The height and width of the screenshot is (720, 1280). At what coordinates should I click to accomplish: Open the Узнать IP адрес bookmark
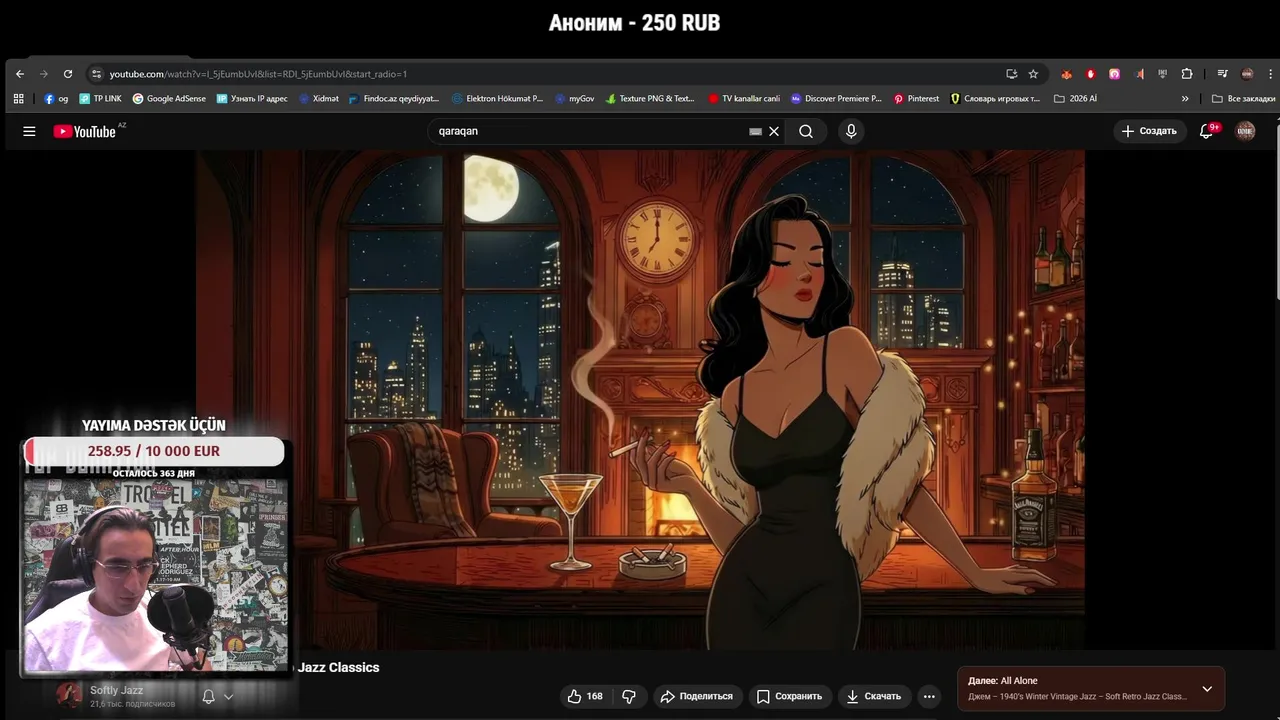click(252, 99)
